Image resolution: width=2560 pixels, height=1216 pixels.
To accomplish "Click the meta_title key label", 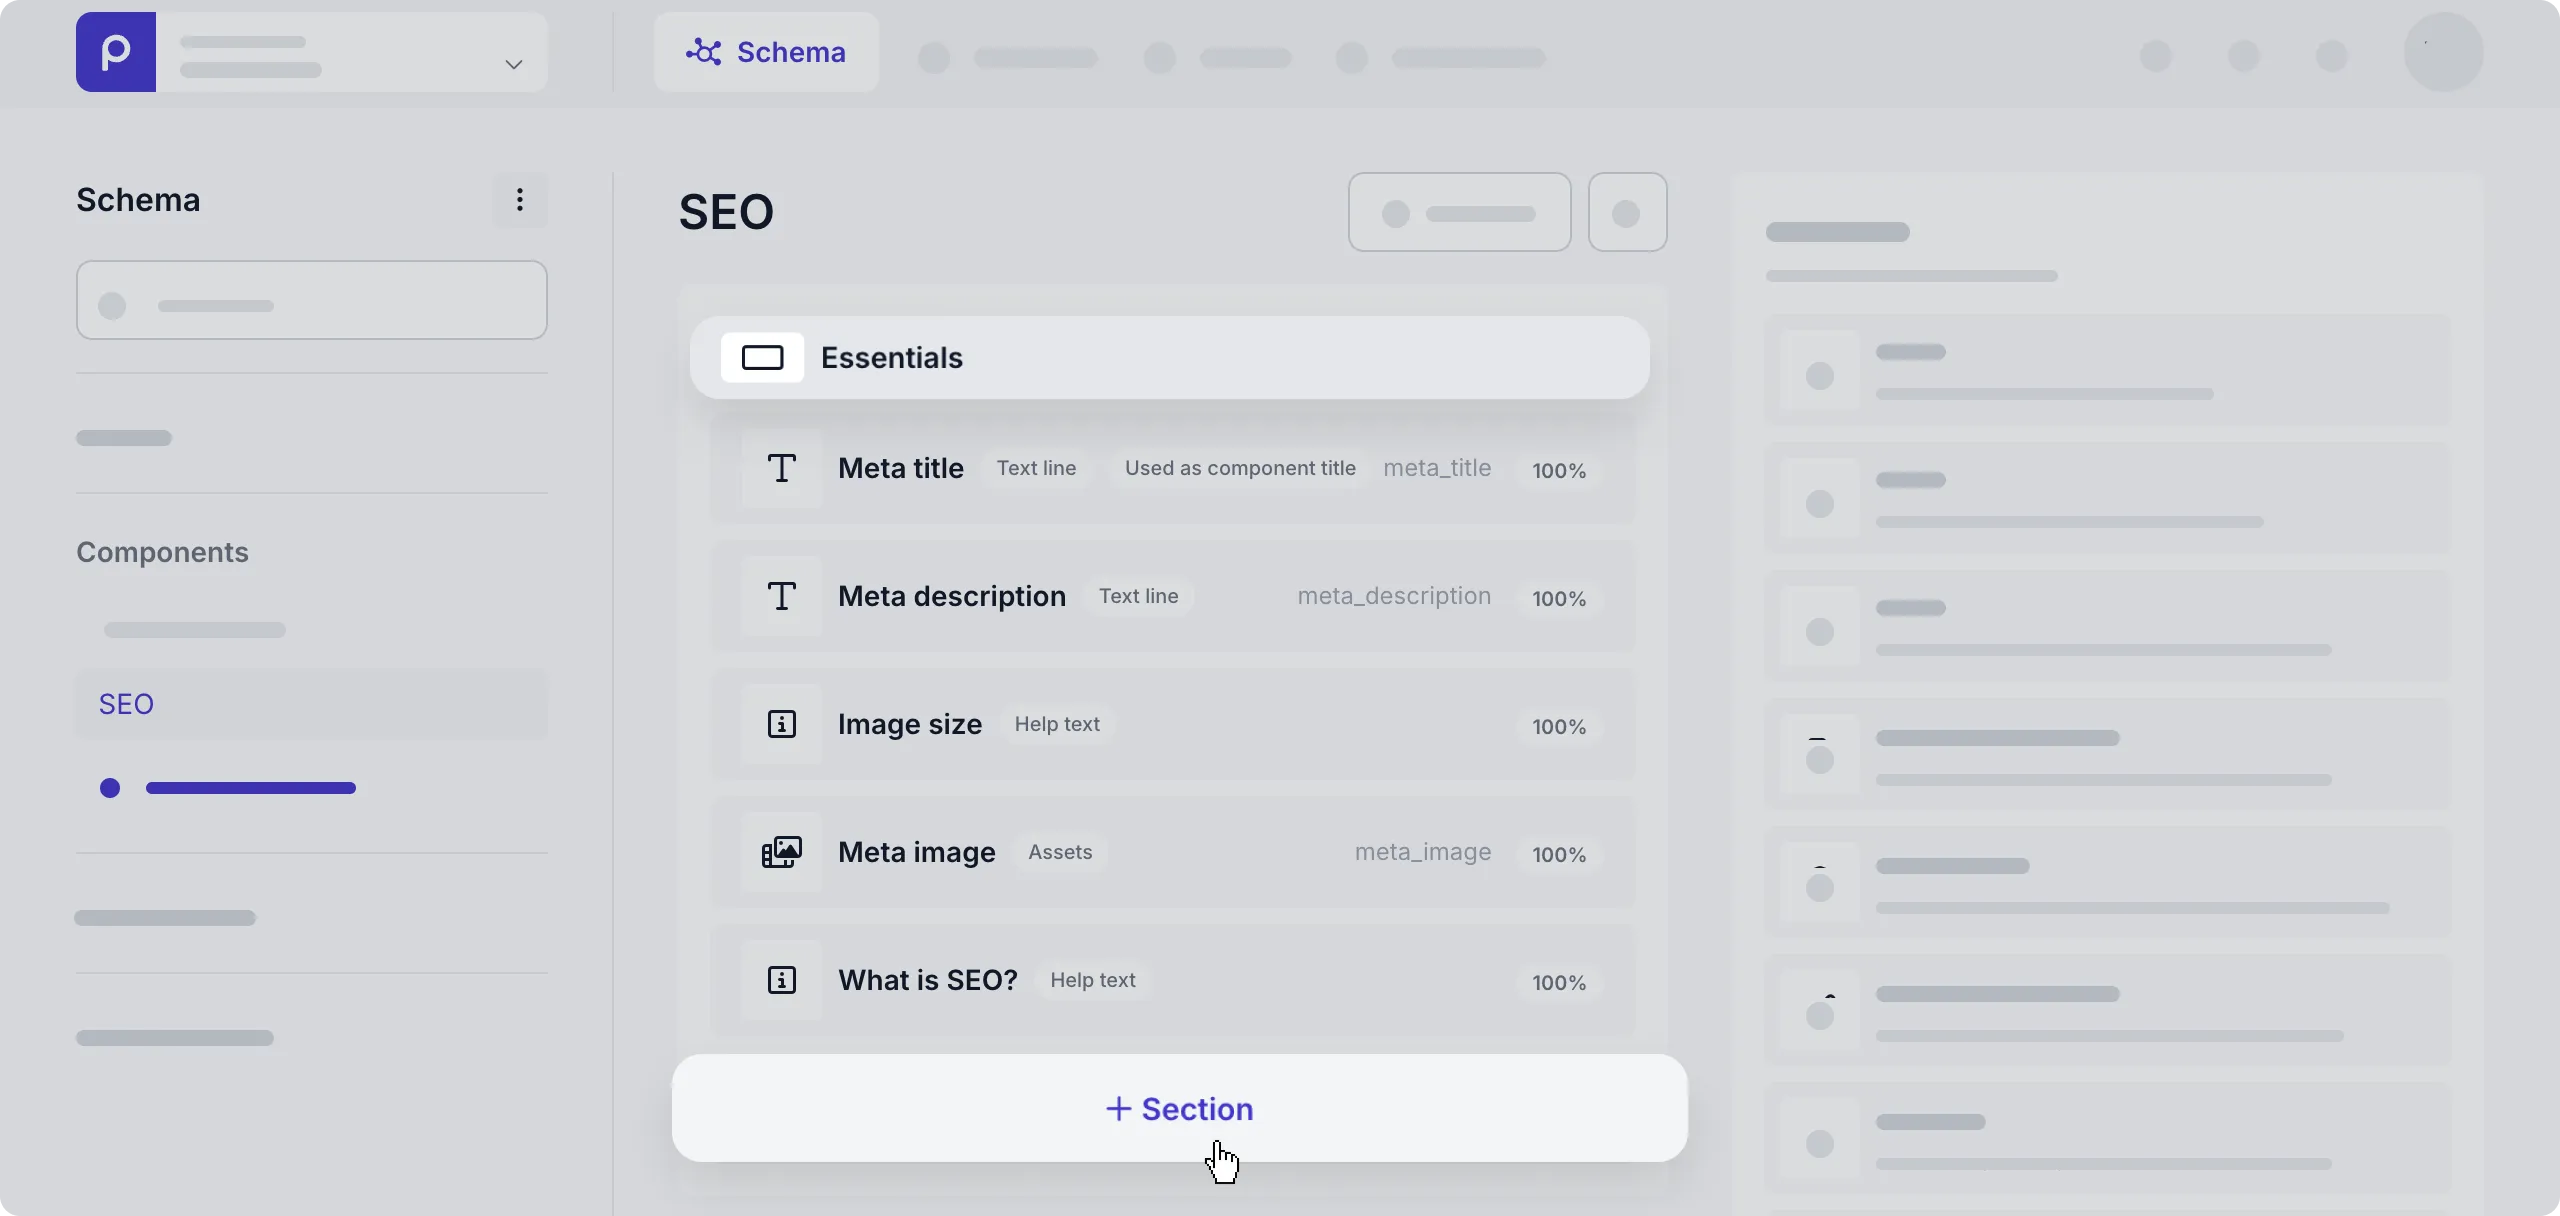I will click(1437, 468).
